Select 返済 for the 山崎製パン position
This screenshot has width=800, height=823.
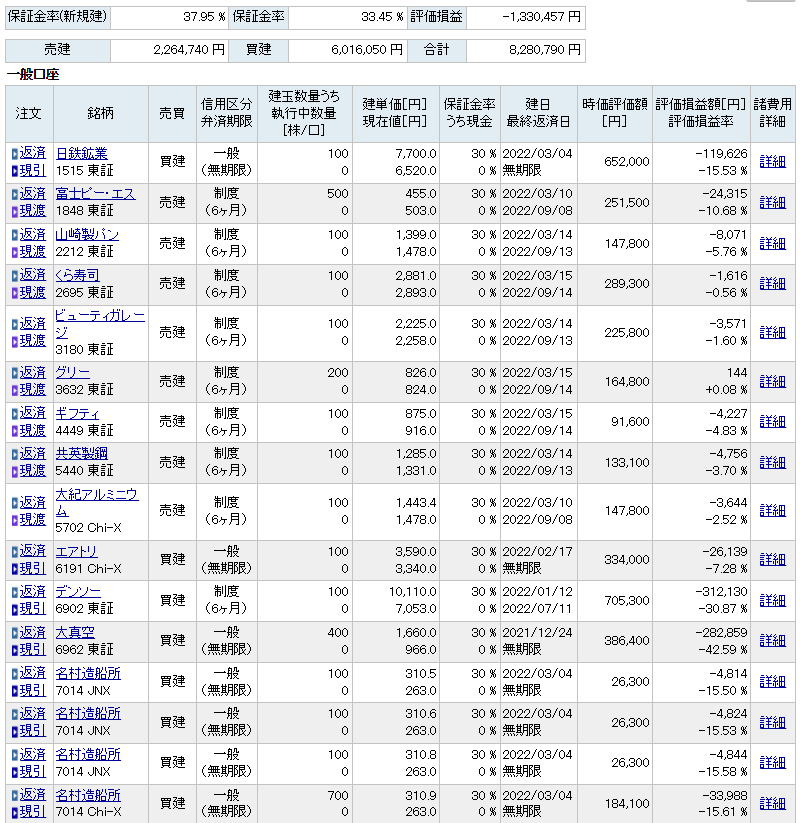33,234
